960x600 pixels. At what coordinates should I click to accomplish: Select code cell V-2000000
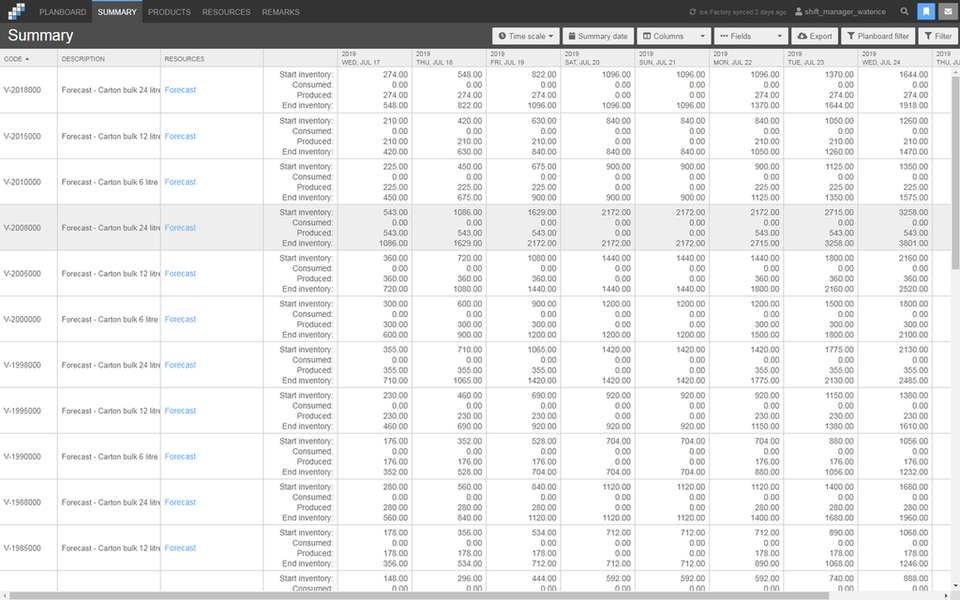point(28,320)
